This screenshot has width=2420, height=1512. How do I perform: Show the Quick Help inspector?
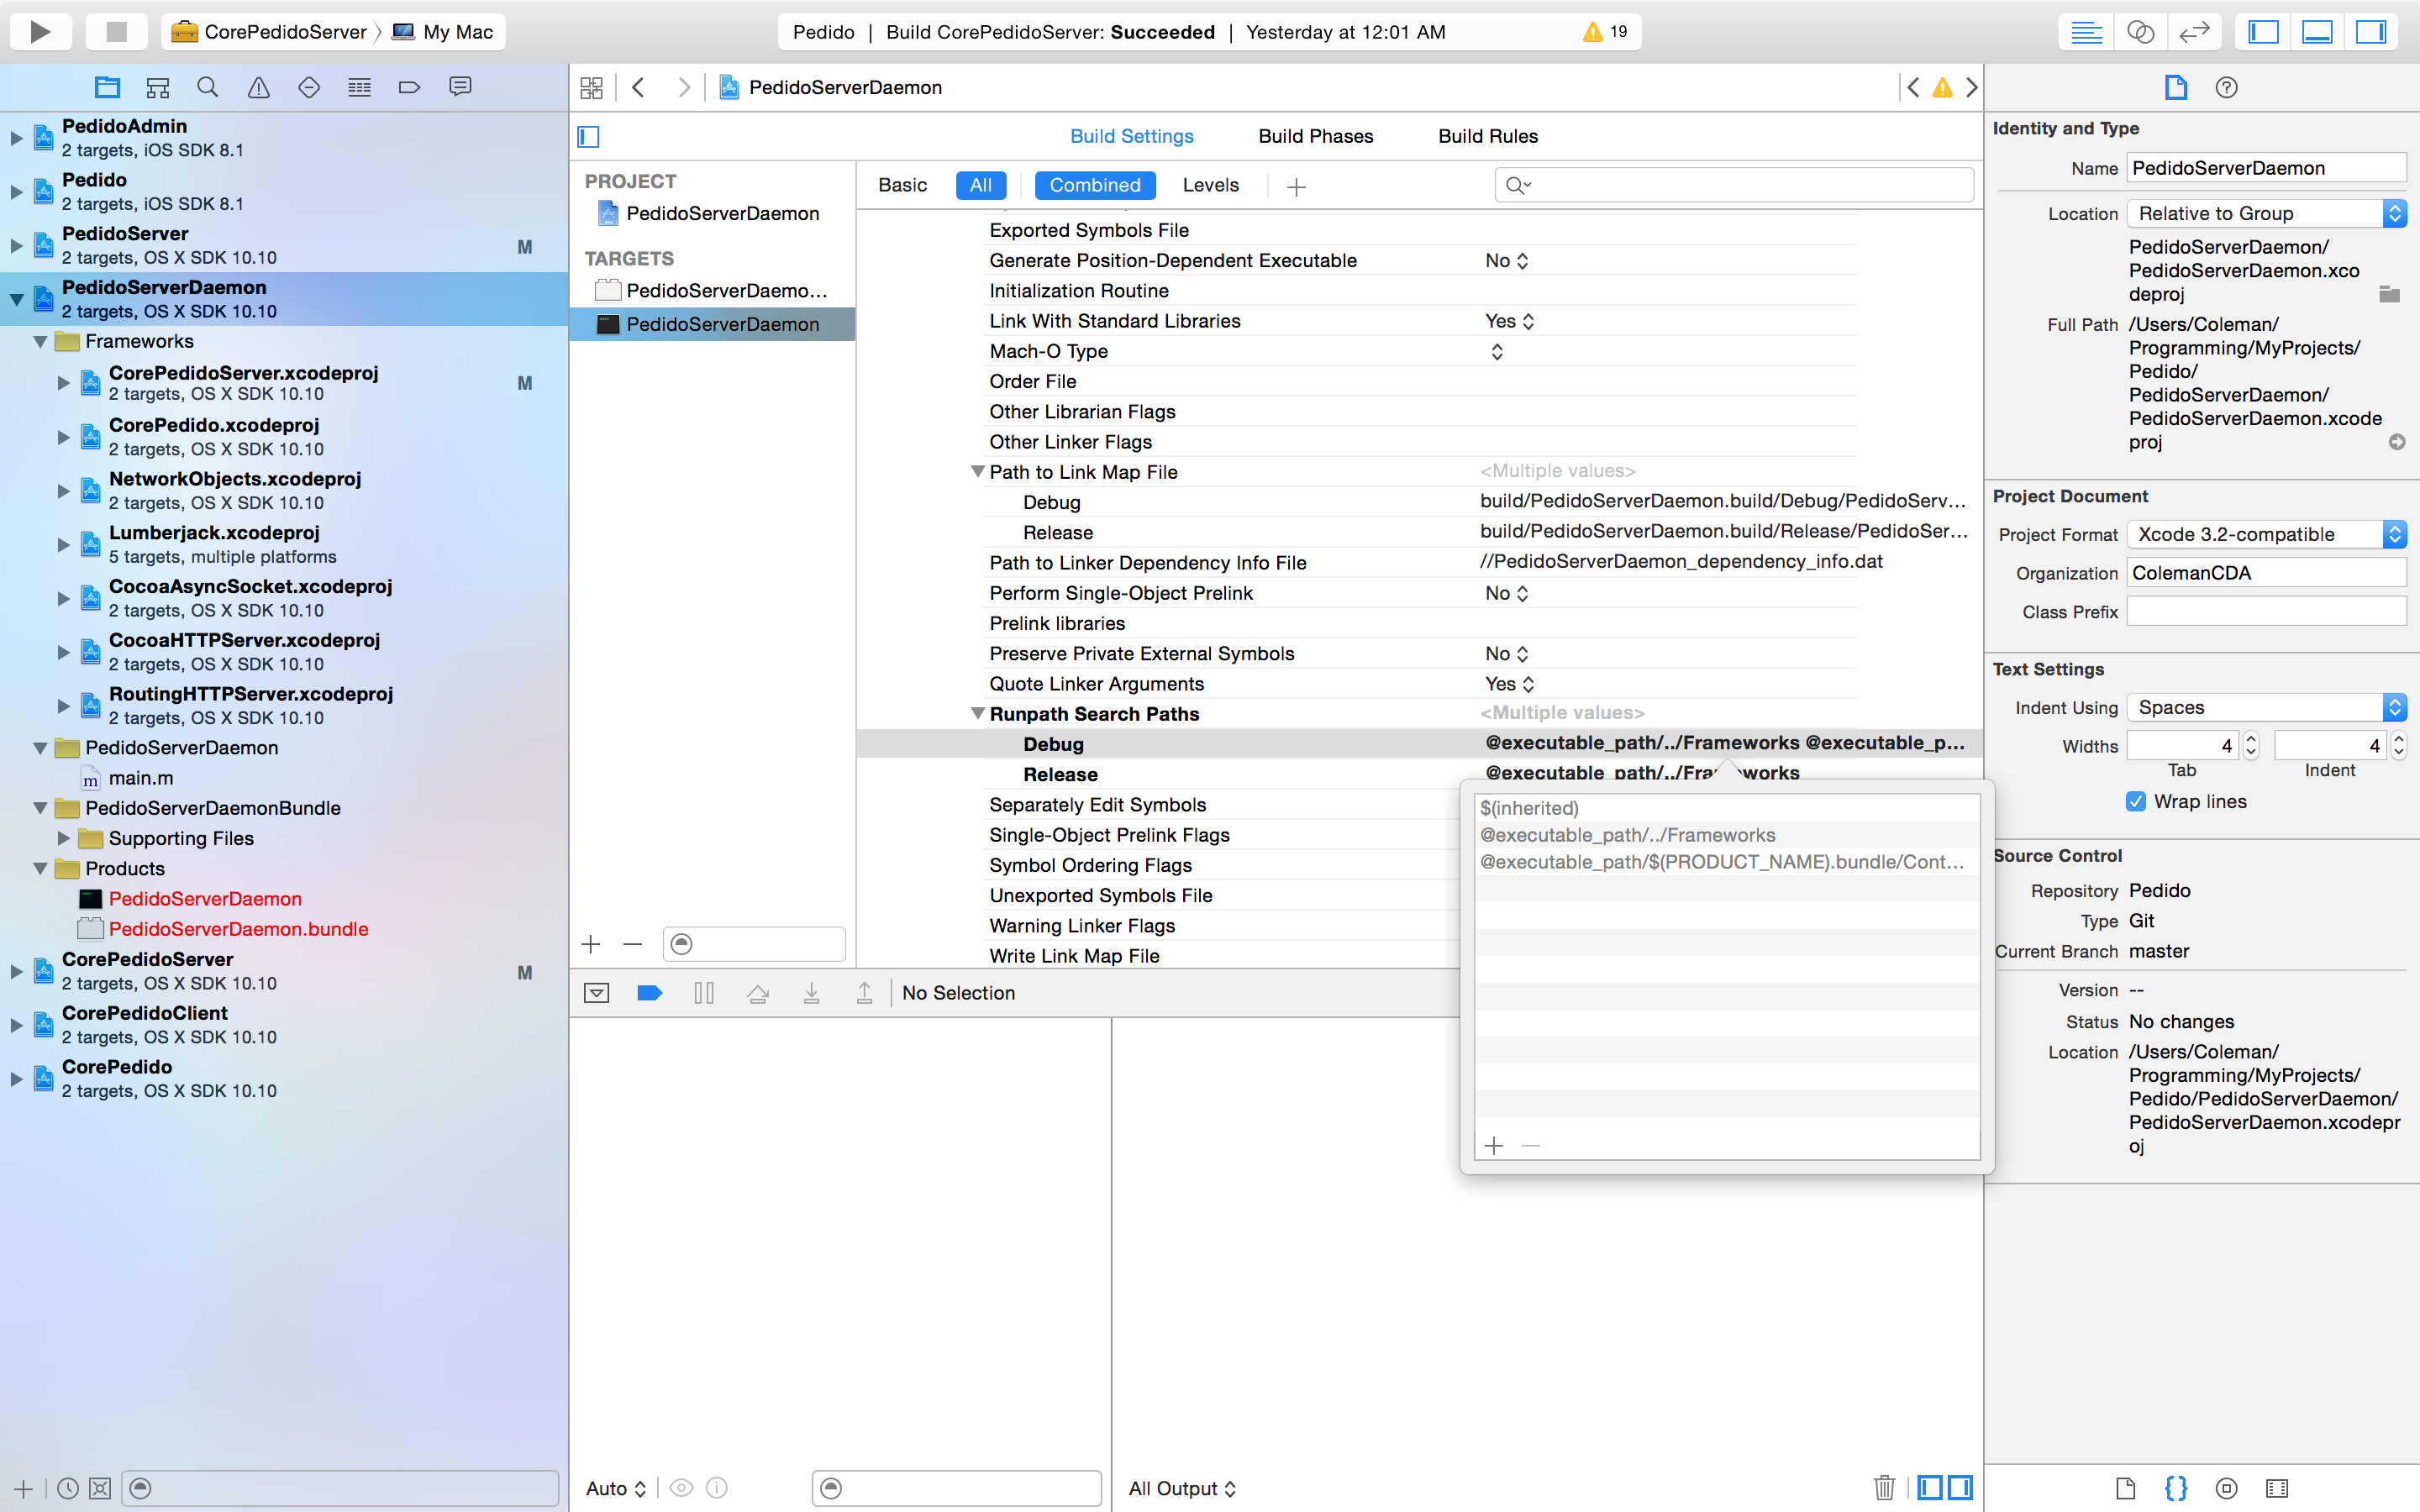click(x=2227, y=88)
